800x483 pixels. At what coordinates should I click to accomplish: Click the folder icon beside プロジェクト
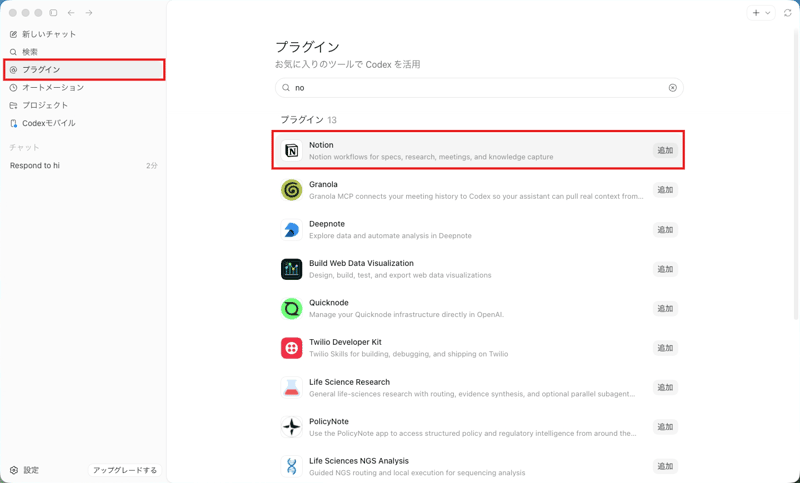(x=13, y=105)
